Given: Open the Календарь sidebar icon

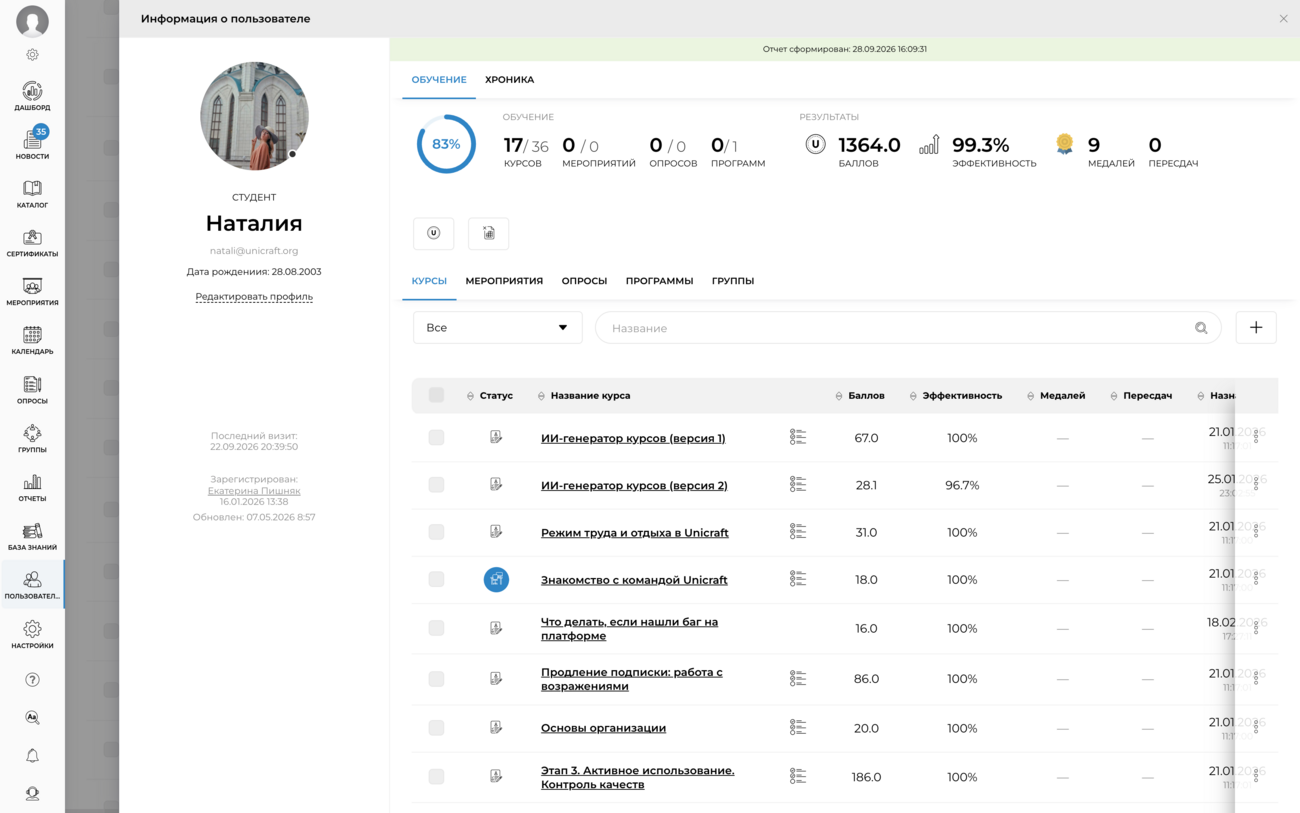Looking at the screenshot, I should tap(32, 340).
